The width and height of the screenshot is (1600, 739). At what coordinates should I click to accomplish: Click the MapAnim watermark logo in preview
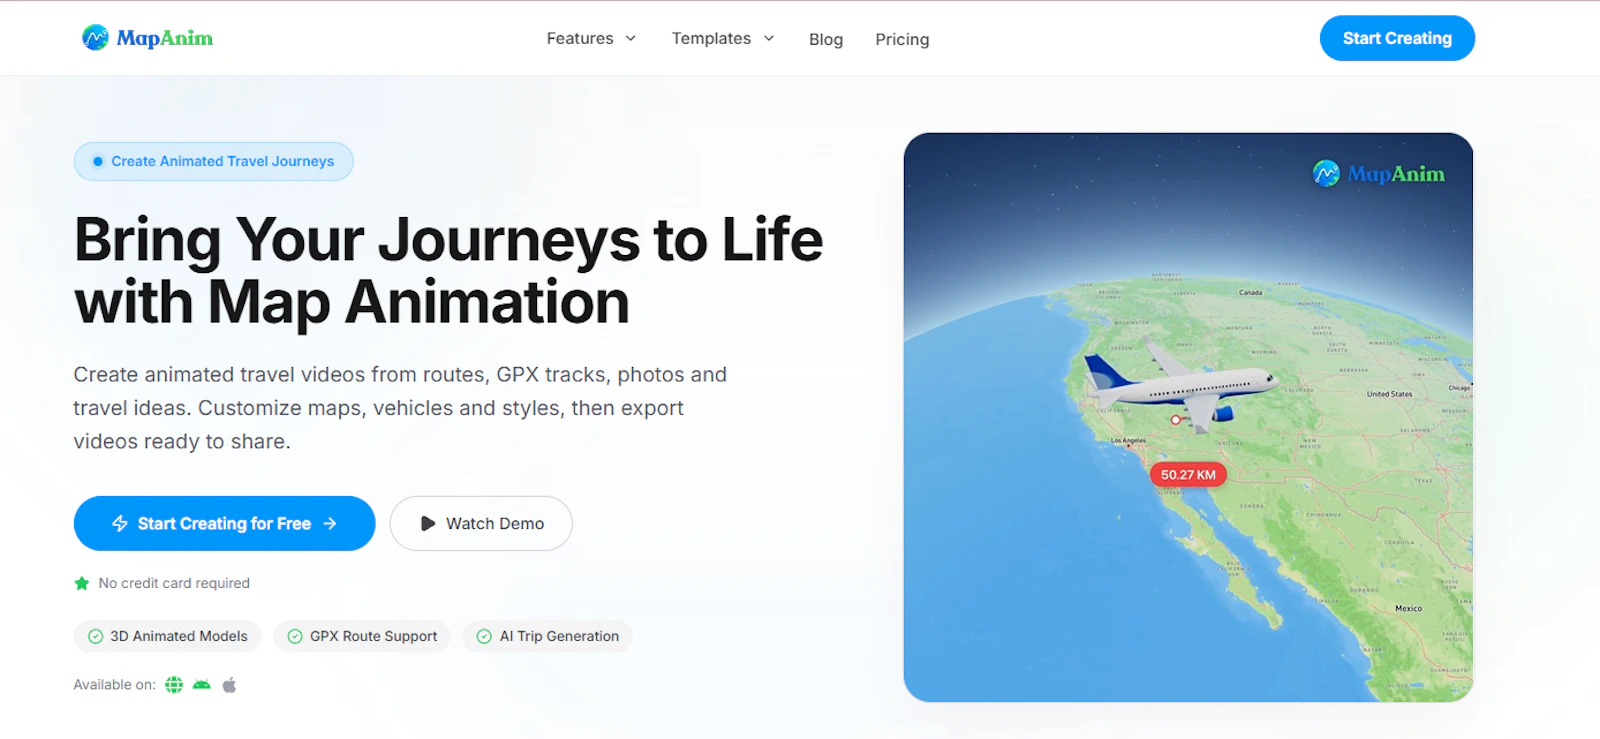(1379, 174)
